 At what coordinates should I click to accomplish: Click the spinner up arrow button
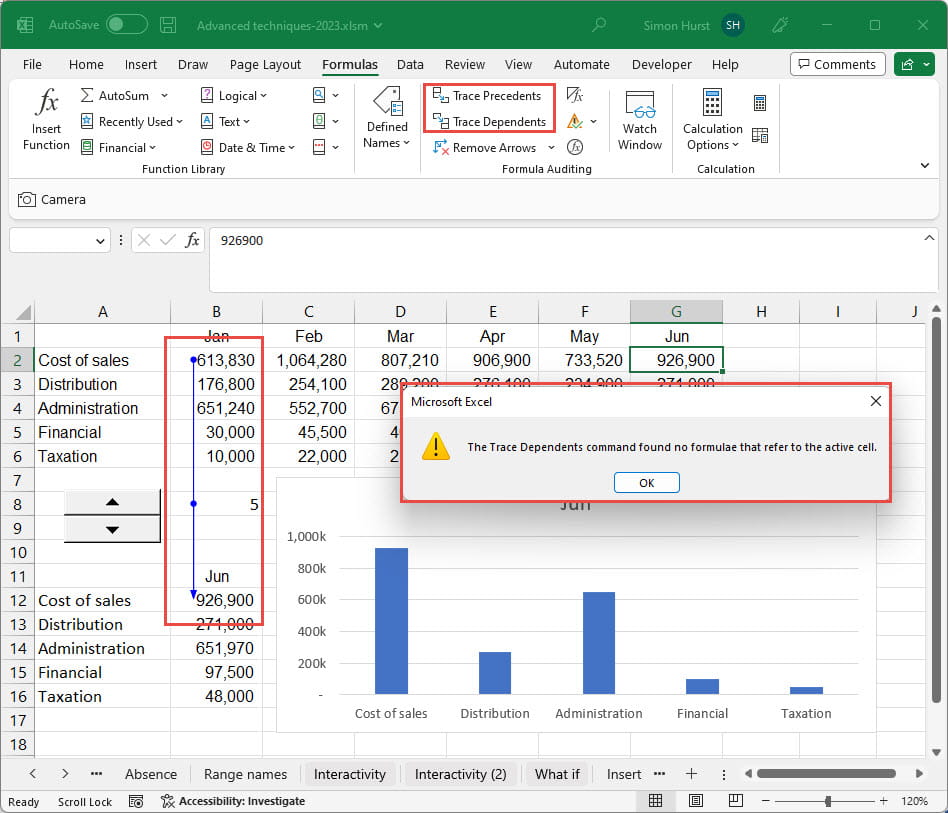pyautogui.click(x=112, y=502)
